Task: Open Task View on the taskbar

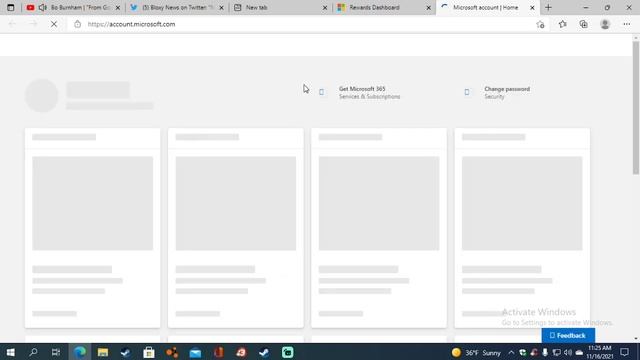Action: tap(56, 352)
